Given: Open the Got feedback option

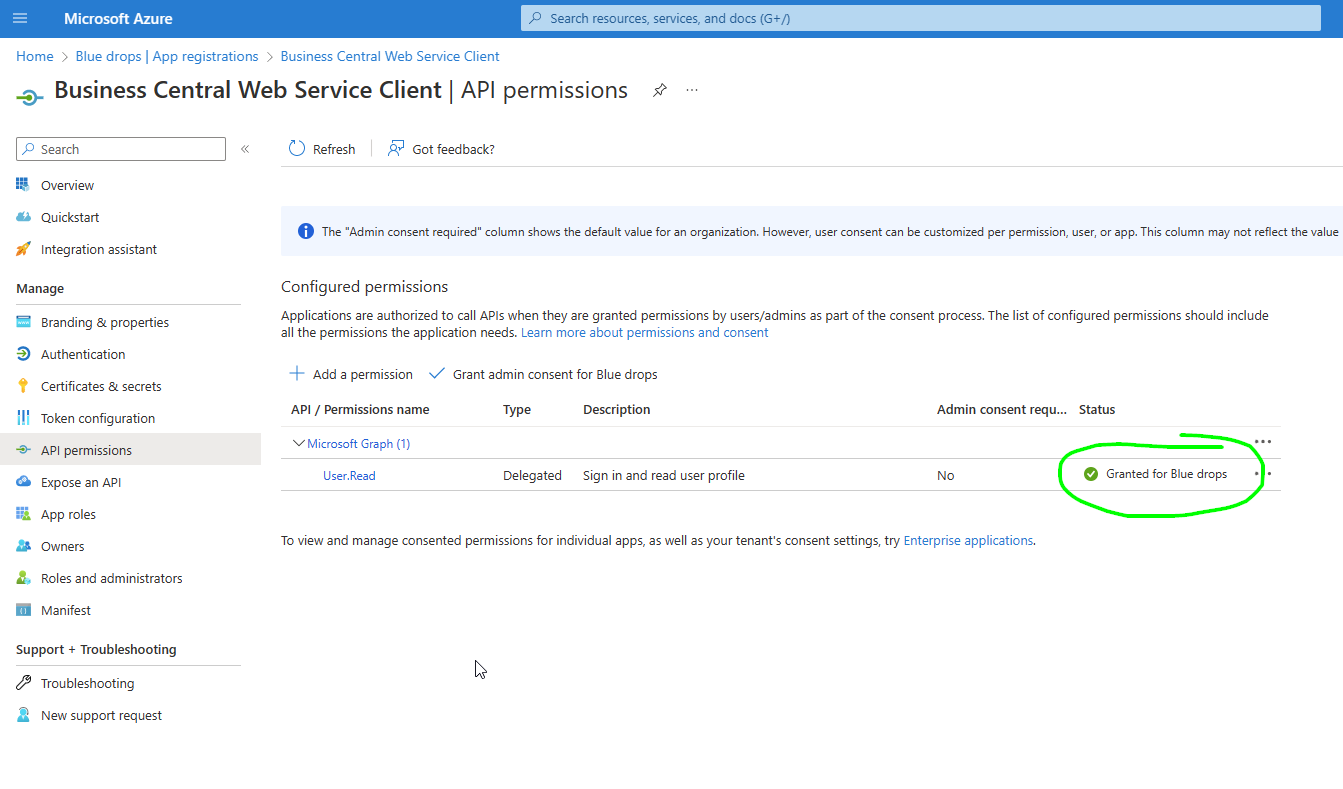Looking at the screenshot, I should (441, 149).
